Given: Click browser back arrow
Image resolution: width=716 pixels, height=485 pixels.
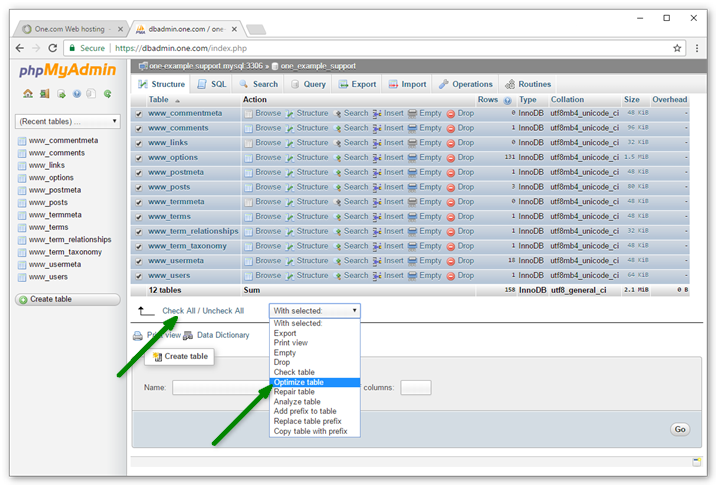Looking at the screenshot, I should [19, 48].
